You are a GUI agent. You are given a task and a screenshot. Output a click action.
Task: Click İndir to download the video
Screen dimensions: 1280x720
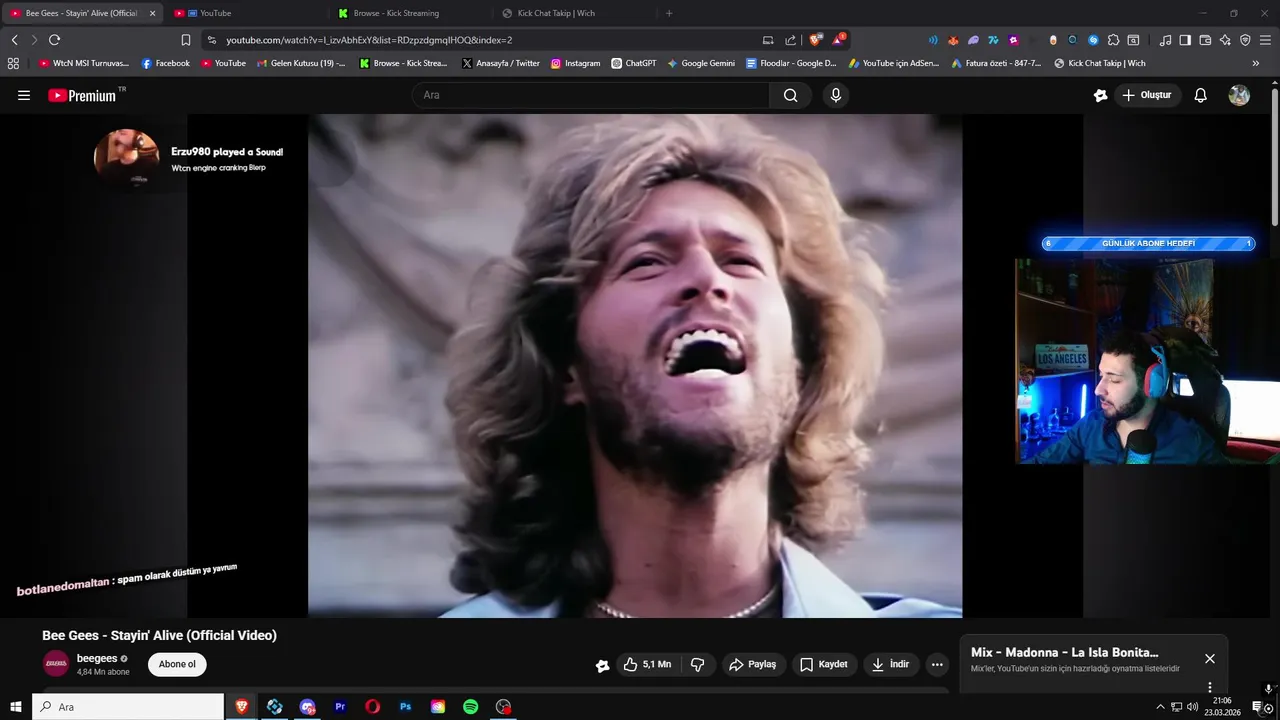(890, 664)
